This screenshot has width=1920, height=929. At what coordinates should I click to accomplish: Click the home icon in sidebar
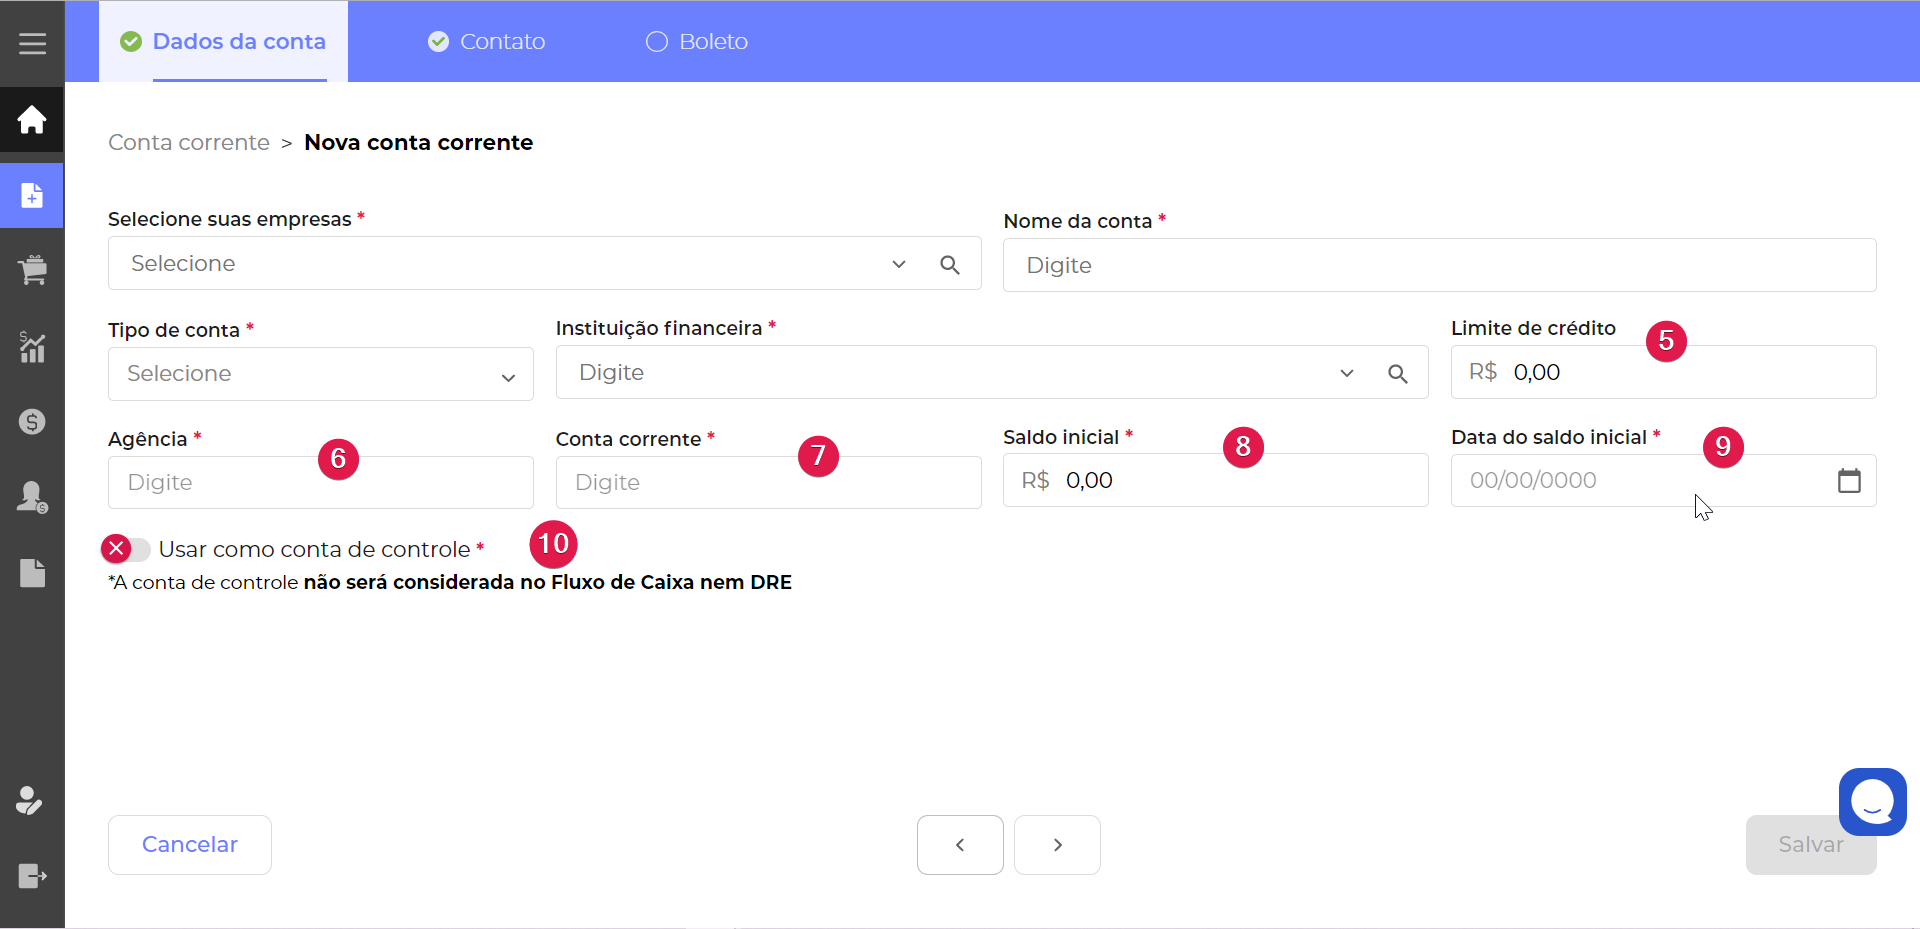click(x=32, y=120)
